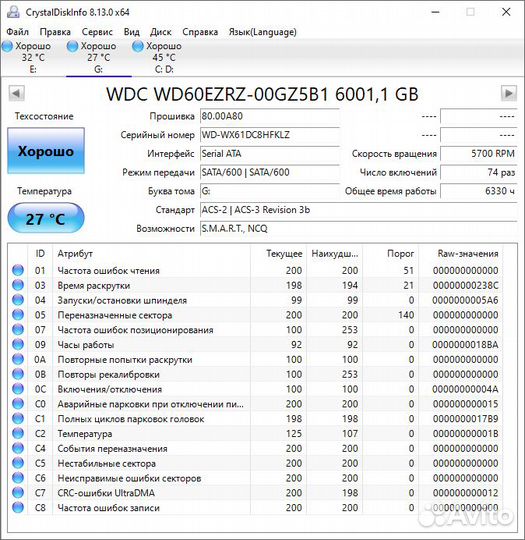Click the 27 °C temperature button
Screen dimensions: 525x540
46,218
